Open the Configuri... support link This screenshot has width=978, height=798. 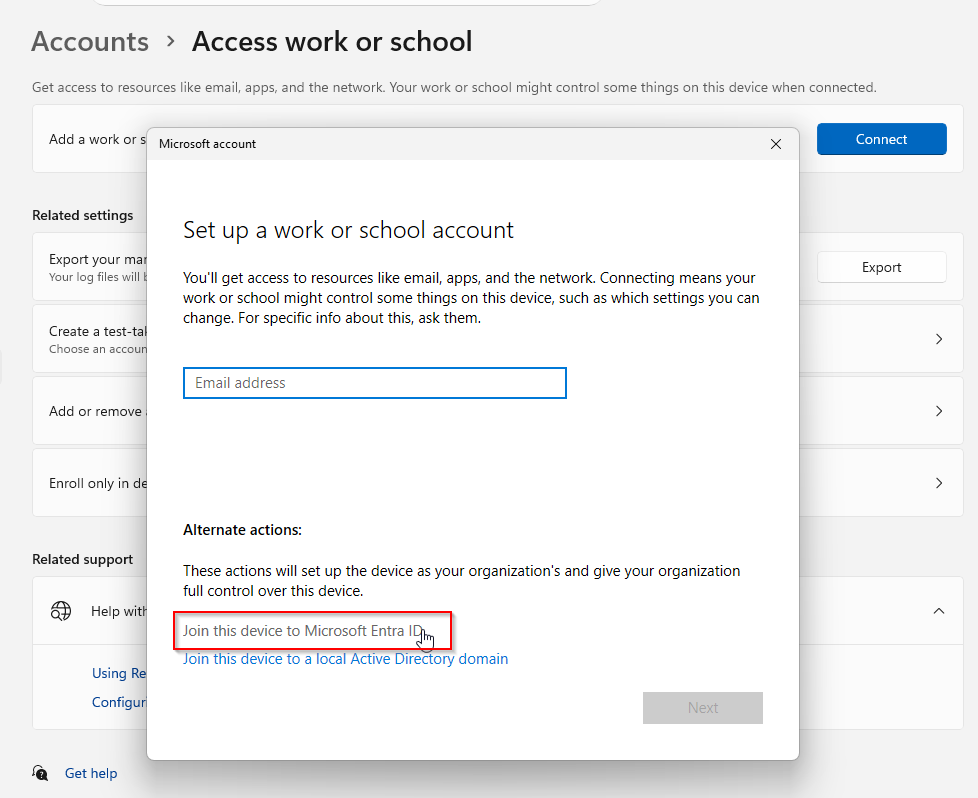[x=119, y=702]
